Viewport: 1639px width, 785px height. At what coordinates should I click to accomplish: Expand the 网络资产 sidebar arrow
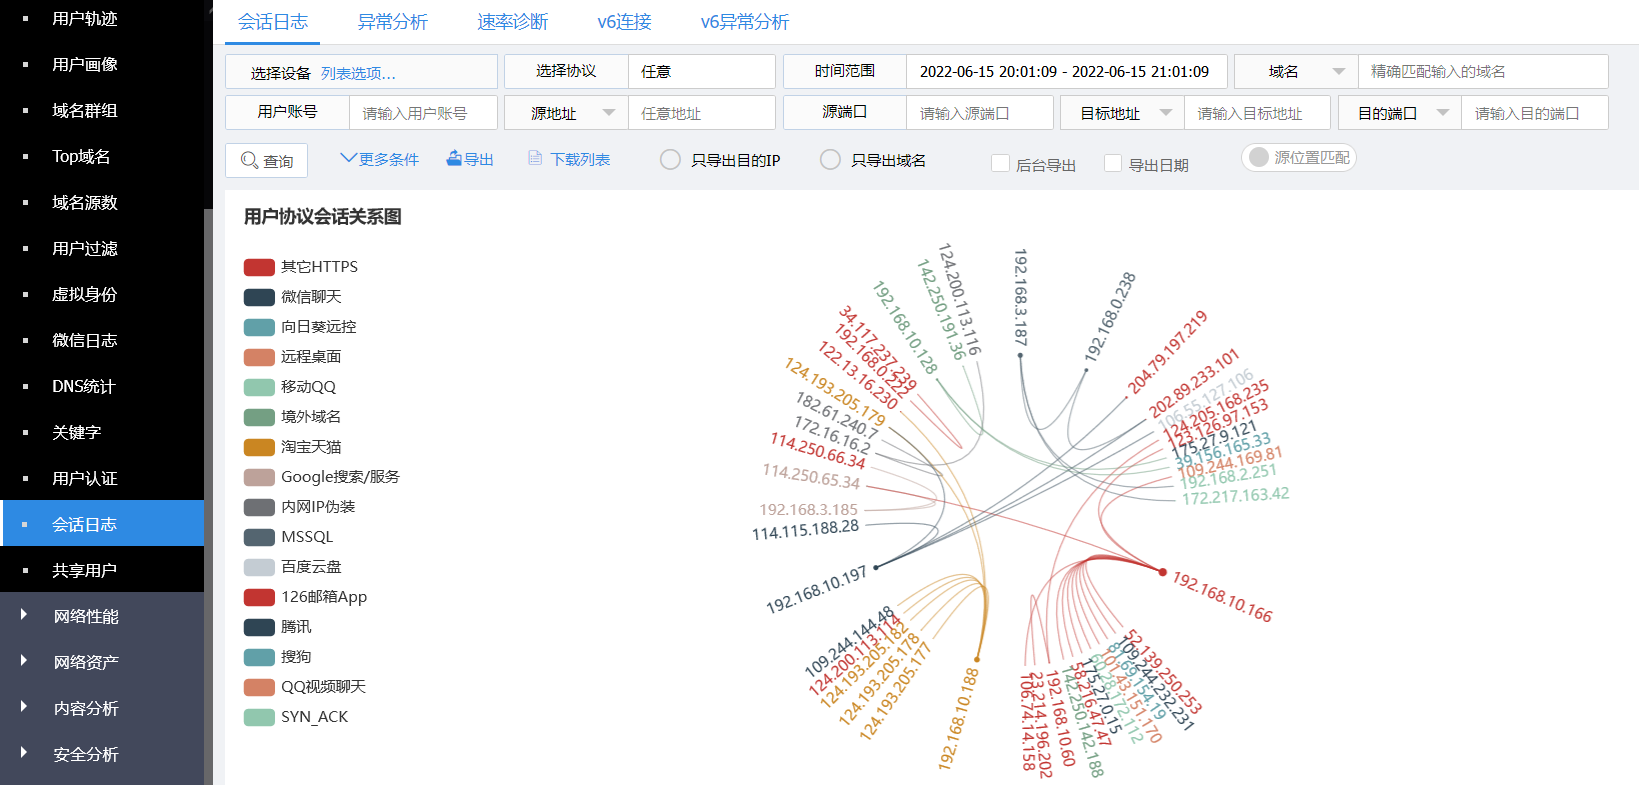click(x=24, y=661)
